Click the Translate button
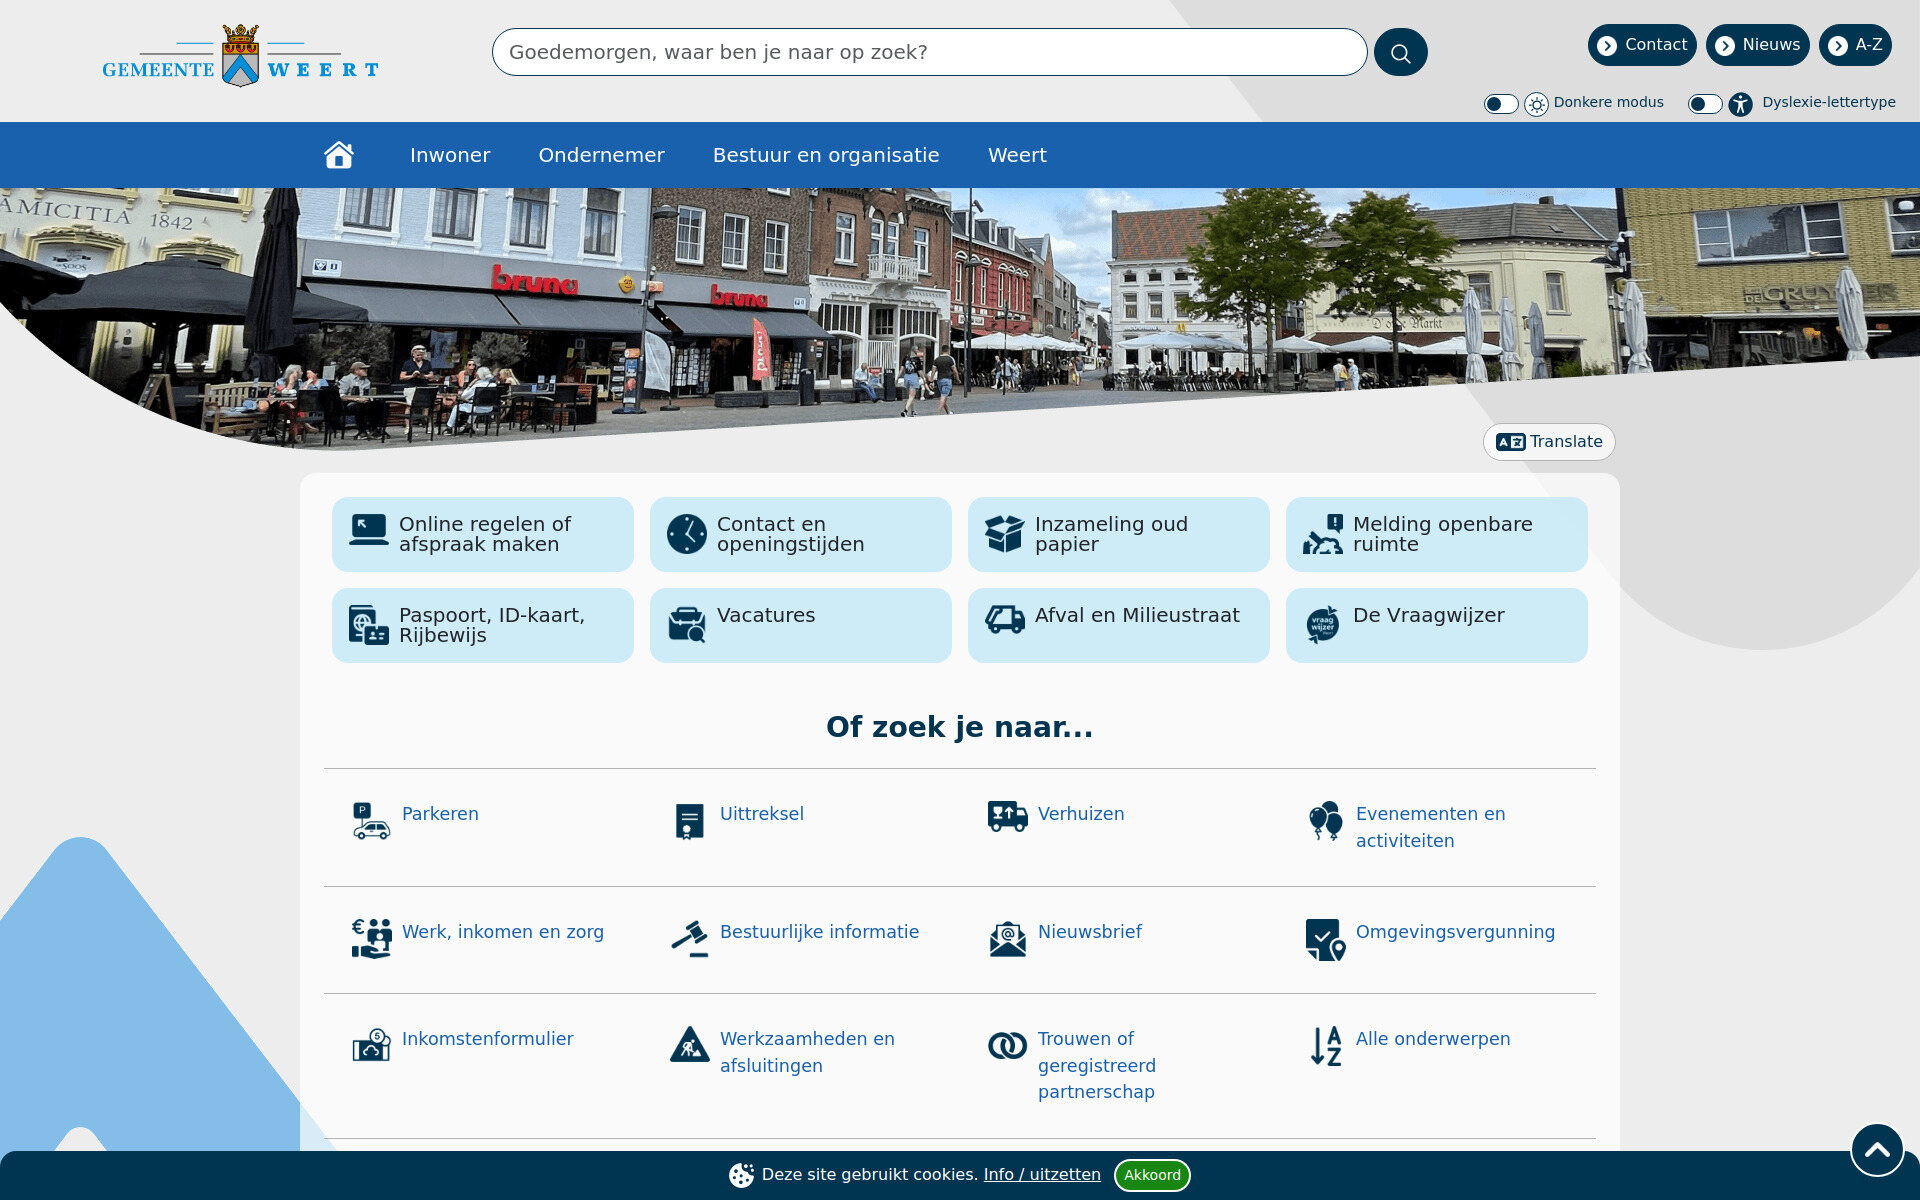Screen dimensions: 1920x1200 1549,442
